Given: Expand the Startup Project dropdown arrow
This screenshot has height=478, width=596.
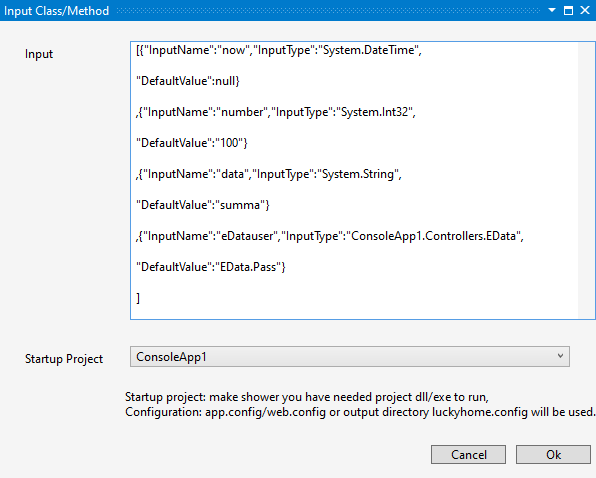Looking at the screenshot, I should pyautogui.click(x=560, y=356).
